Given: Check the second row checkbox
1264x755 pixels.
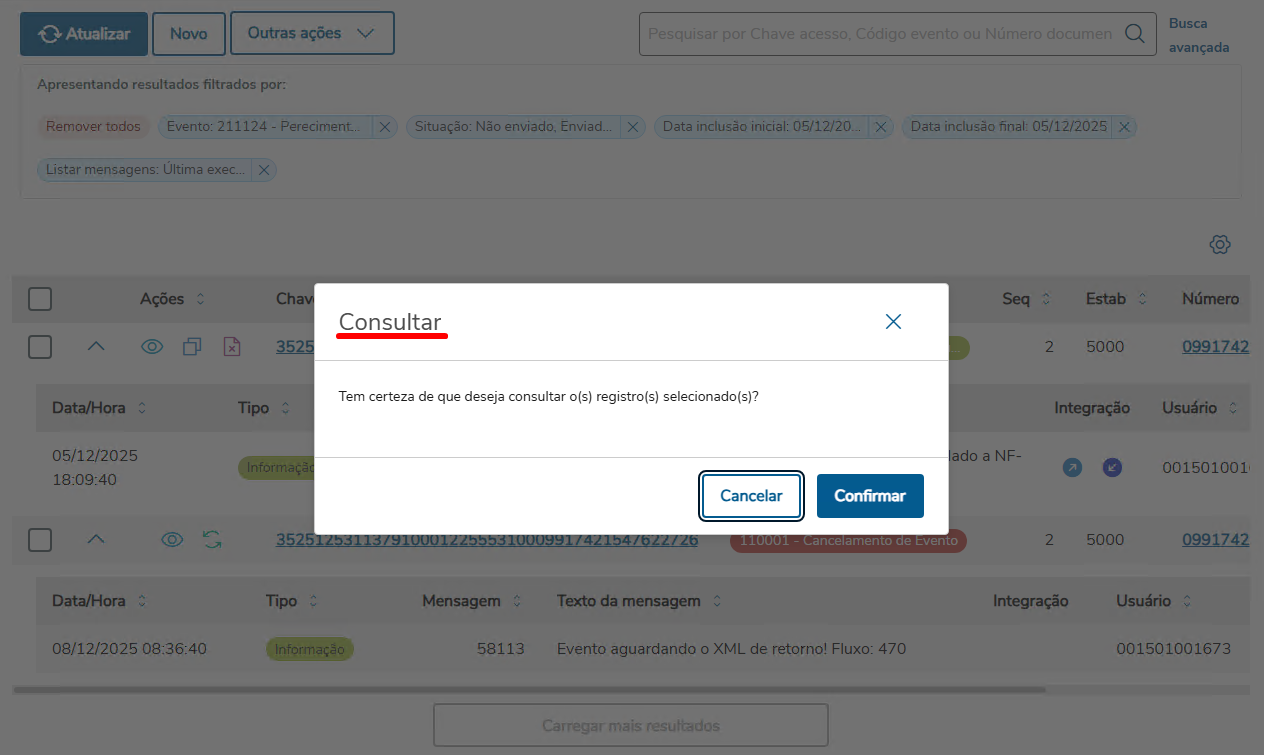Looking at the screenshot, I should 40,540.
